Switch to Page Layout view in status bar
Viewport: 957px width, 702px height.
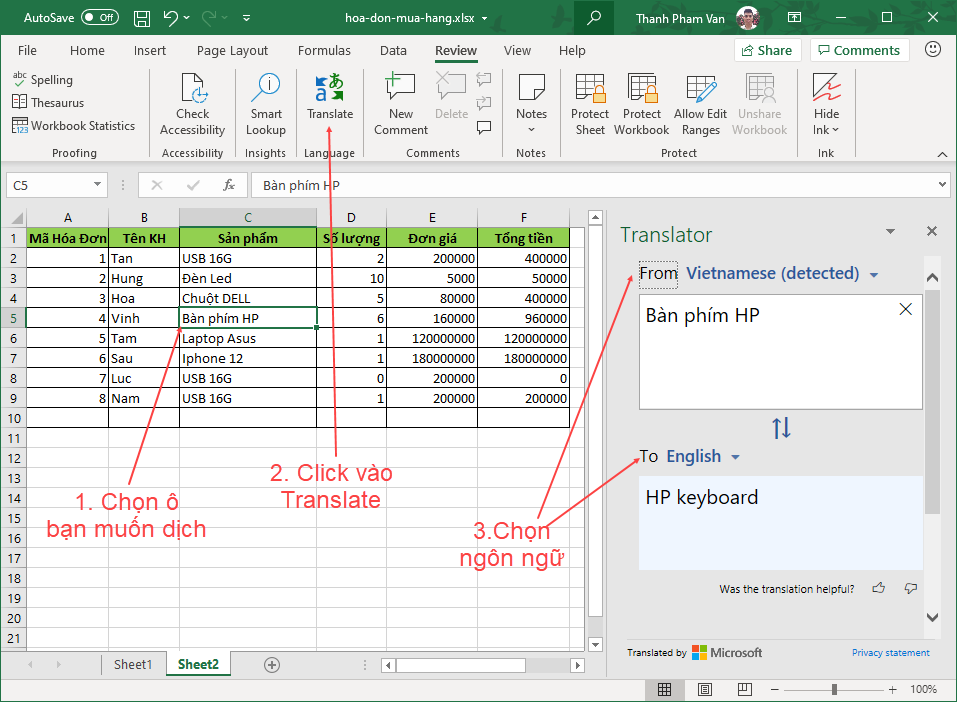pos(705,690)
